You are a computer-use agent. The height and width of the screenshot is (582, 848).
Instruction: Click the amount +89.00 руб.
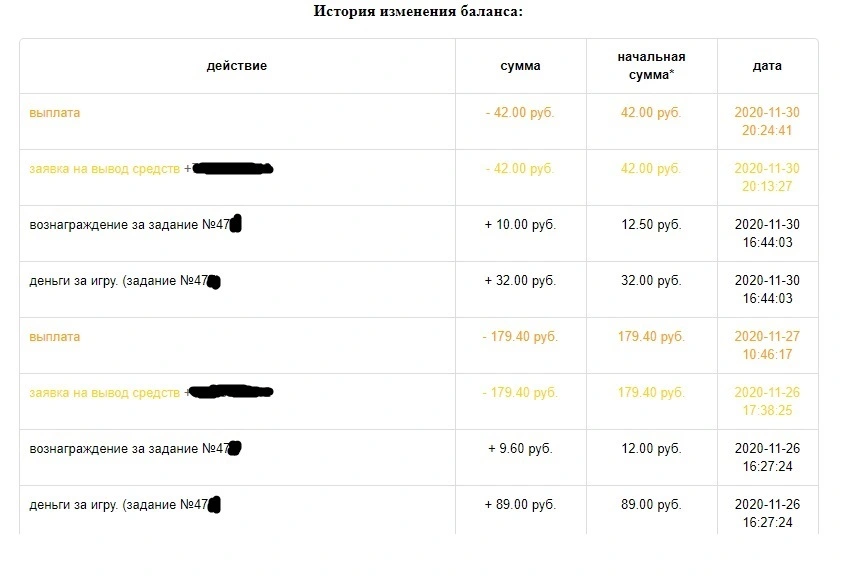pos(520,505)
